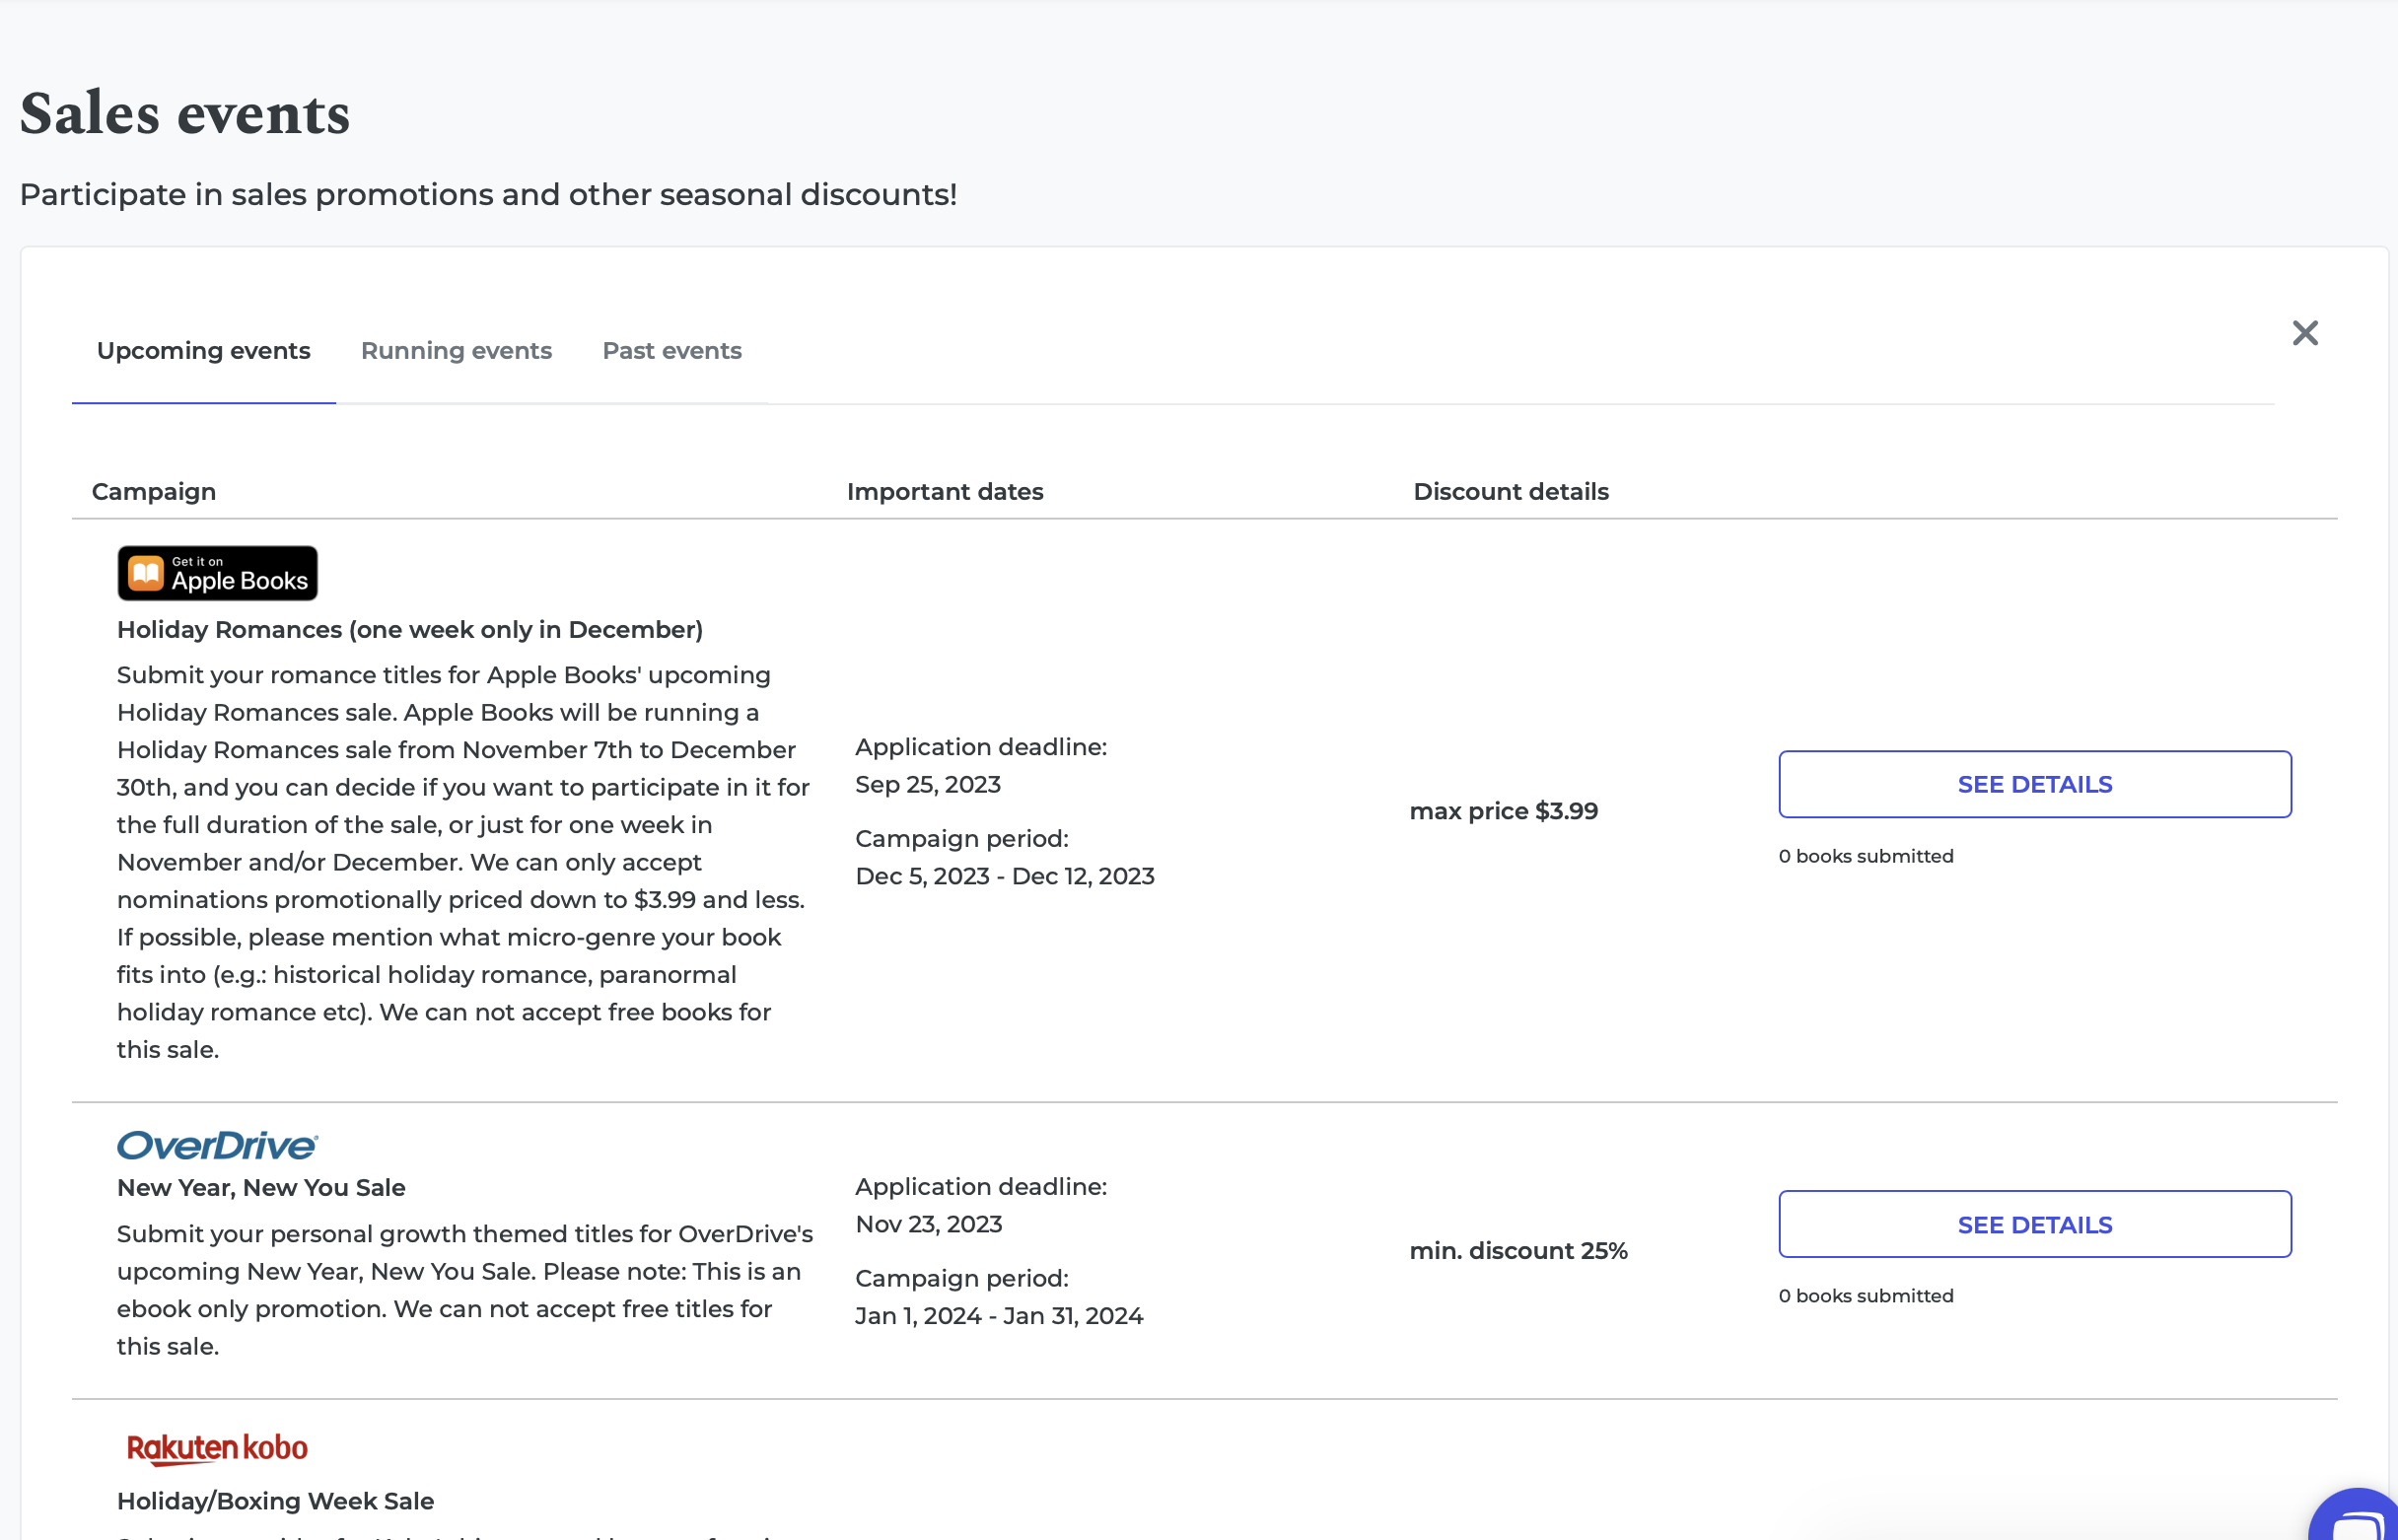Click Holiday/Boxing Week Sale title

(x=275, y=1501)
